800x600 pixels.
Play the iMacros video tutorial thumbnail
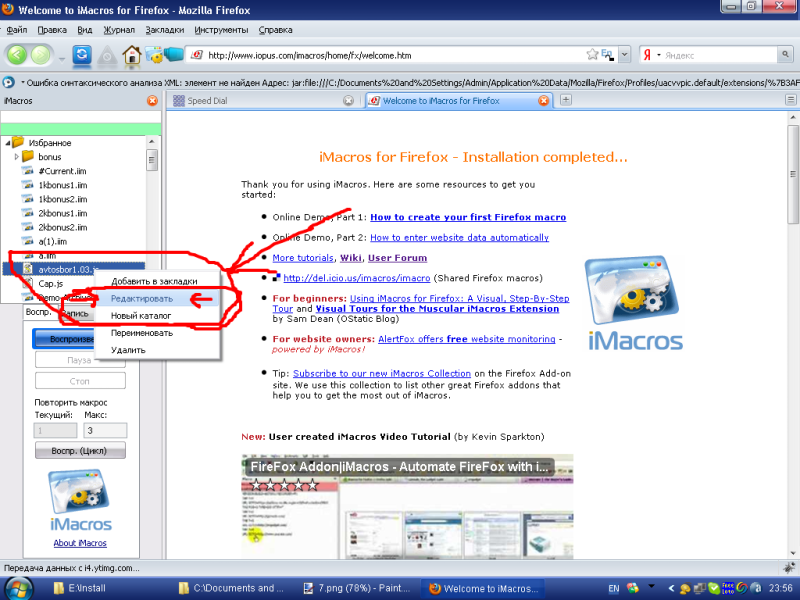coord(407,506)
